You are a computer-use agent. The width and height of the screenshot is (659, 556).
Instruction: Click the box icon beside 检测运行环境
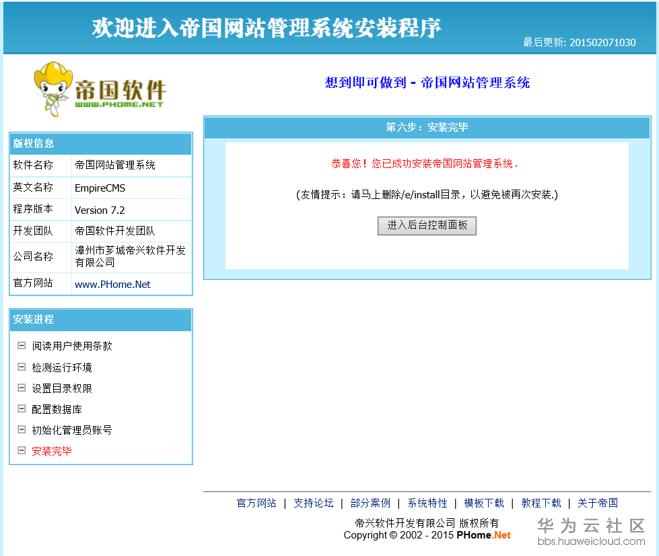pos(21,367)
